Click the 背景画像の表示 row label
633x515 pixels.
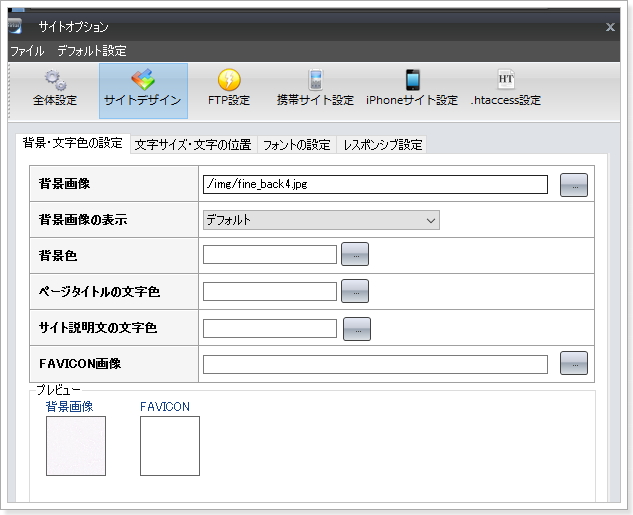pyautogui.click(x=83, y=220)
